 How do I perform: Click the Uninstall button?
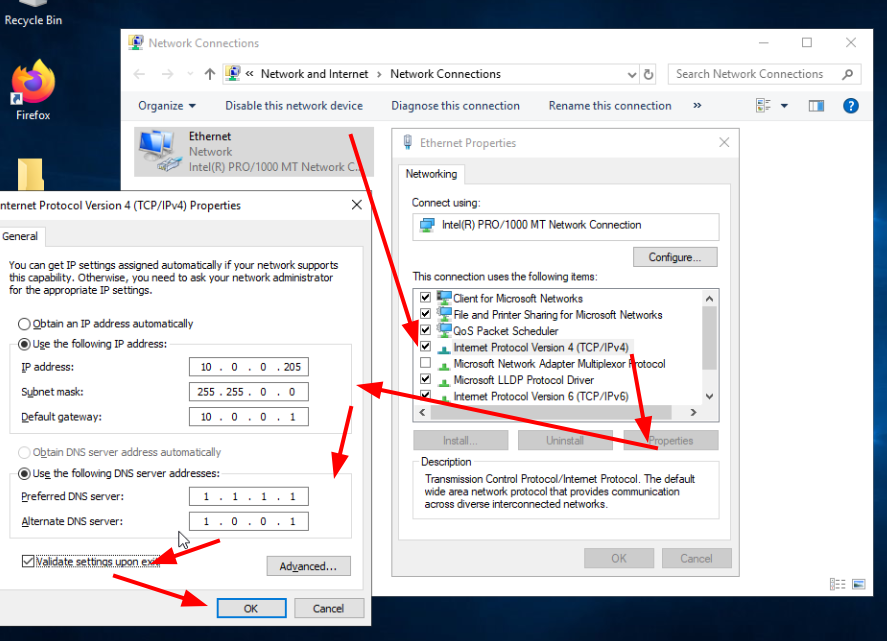coord(565,440)
